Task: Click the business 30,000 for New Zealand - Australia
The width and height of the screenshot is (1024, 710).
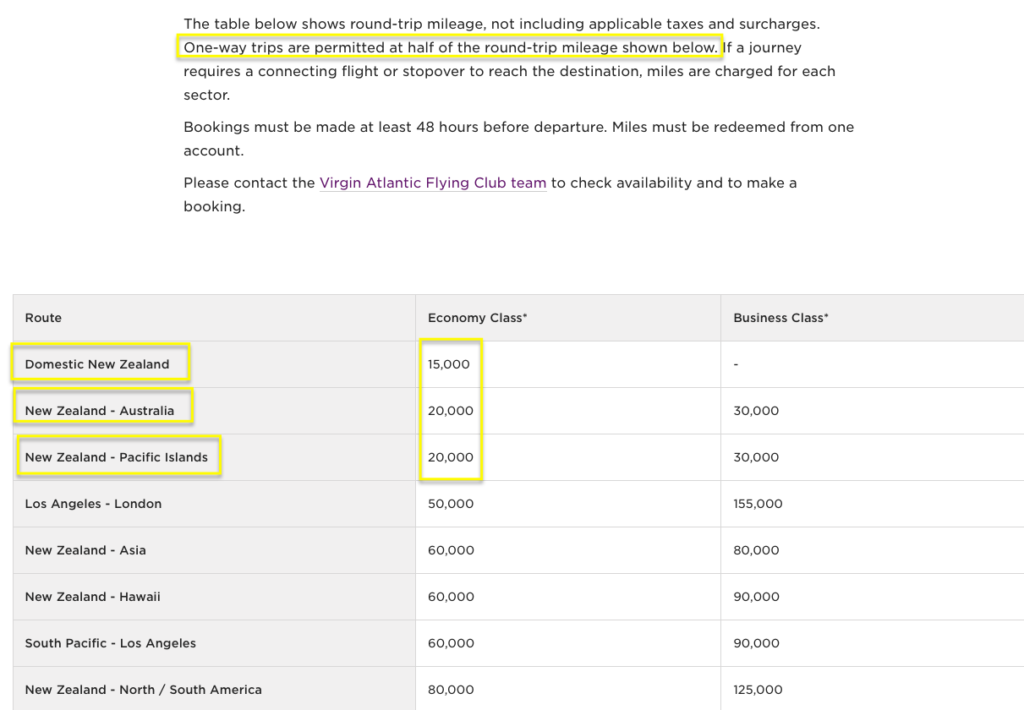Action: coord(756,411)
